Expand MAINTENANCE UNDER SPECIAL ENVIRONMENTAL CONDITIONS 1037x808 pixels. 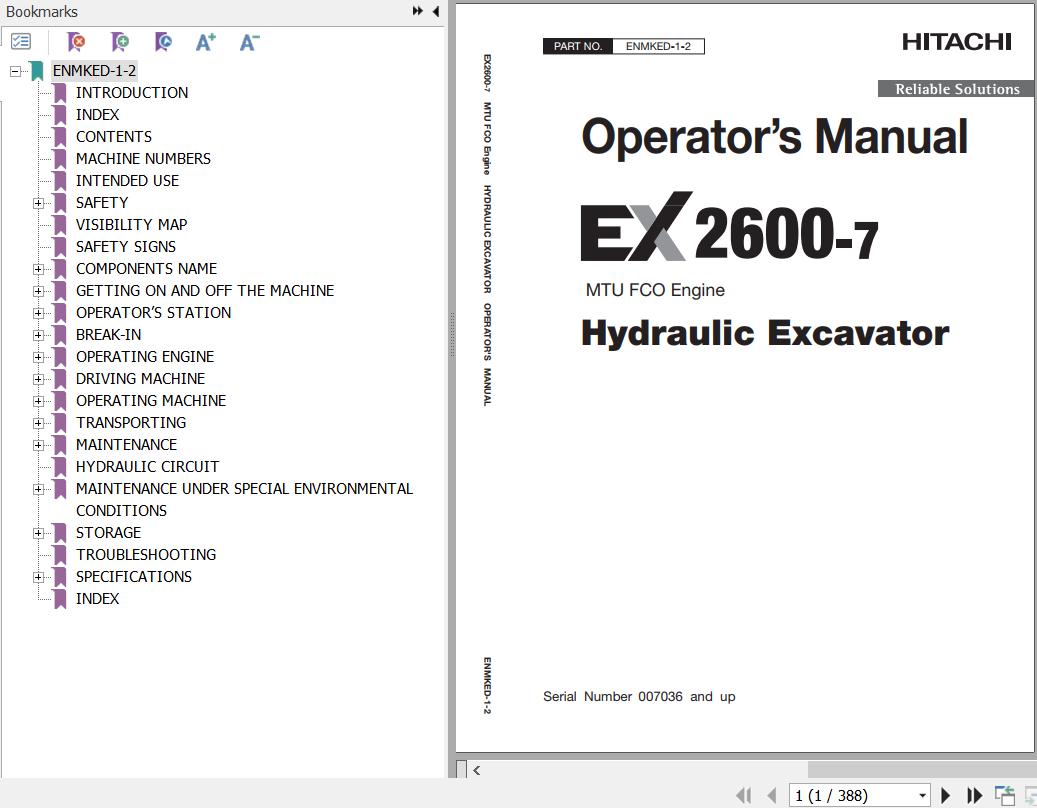point(38,489)
